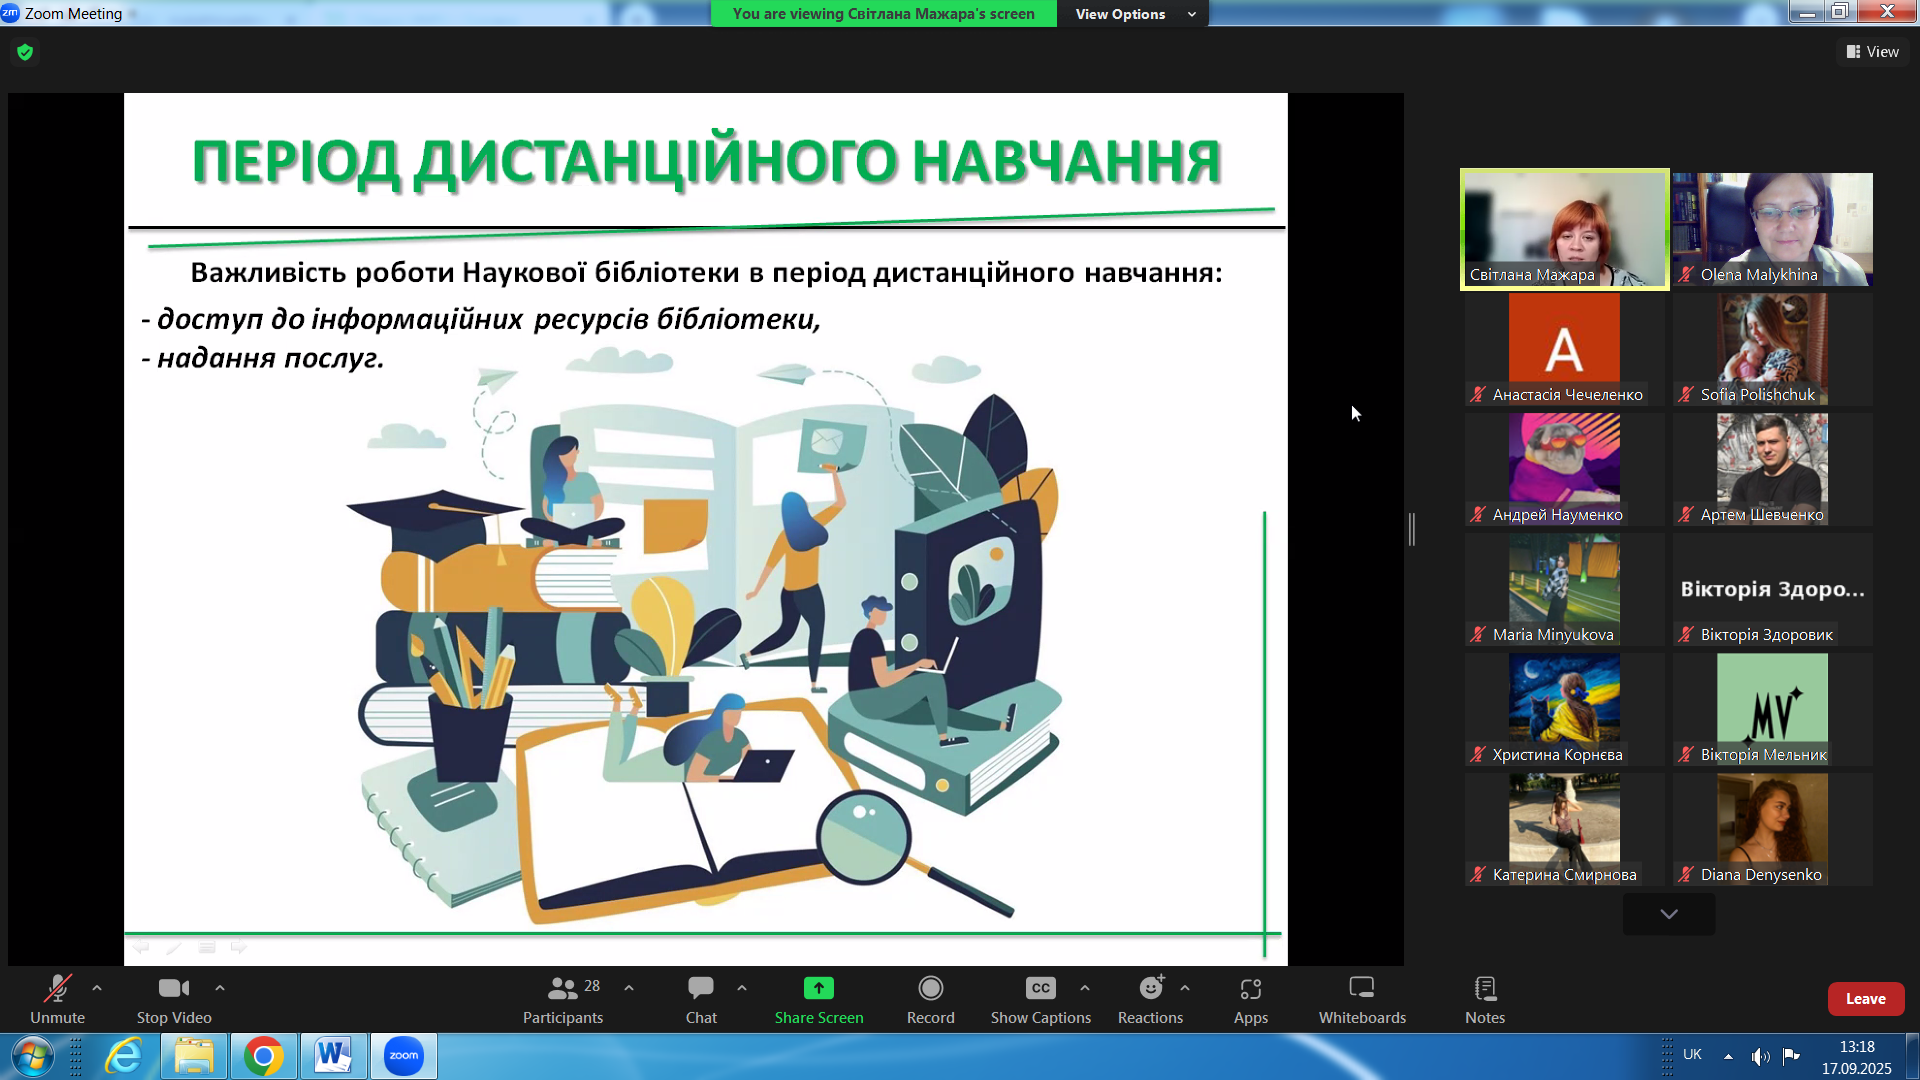Click the green encryption shield icon
Screen dimensions: 1920x1080
point(25,52)
